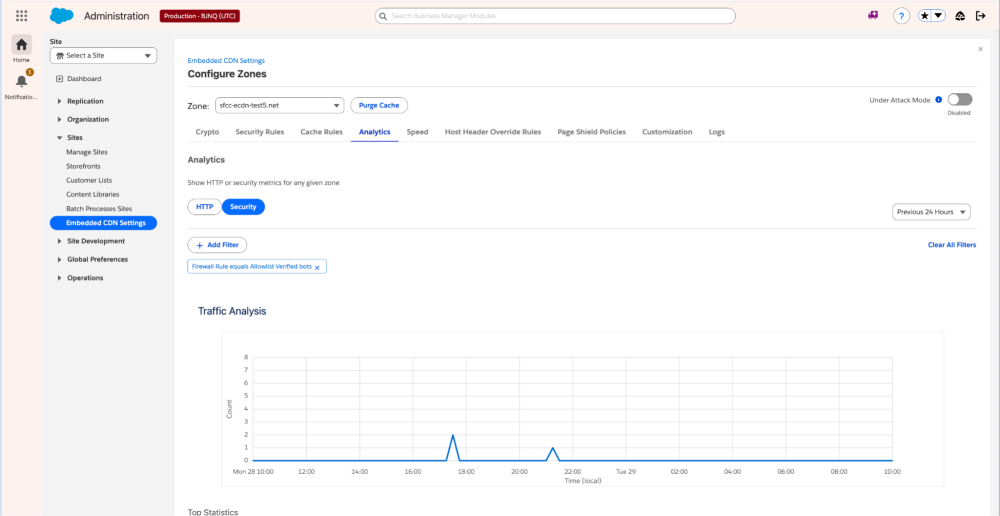Open Content Libraries in sidebar

click(92, 195)
